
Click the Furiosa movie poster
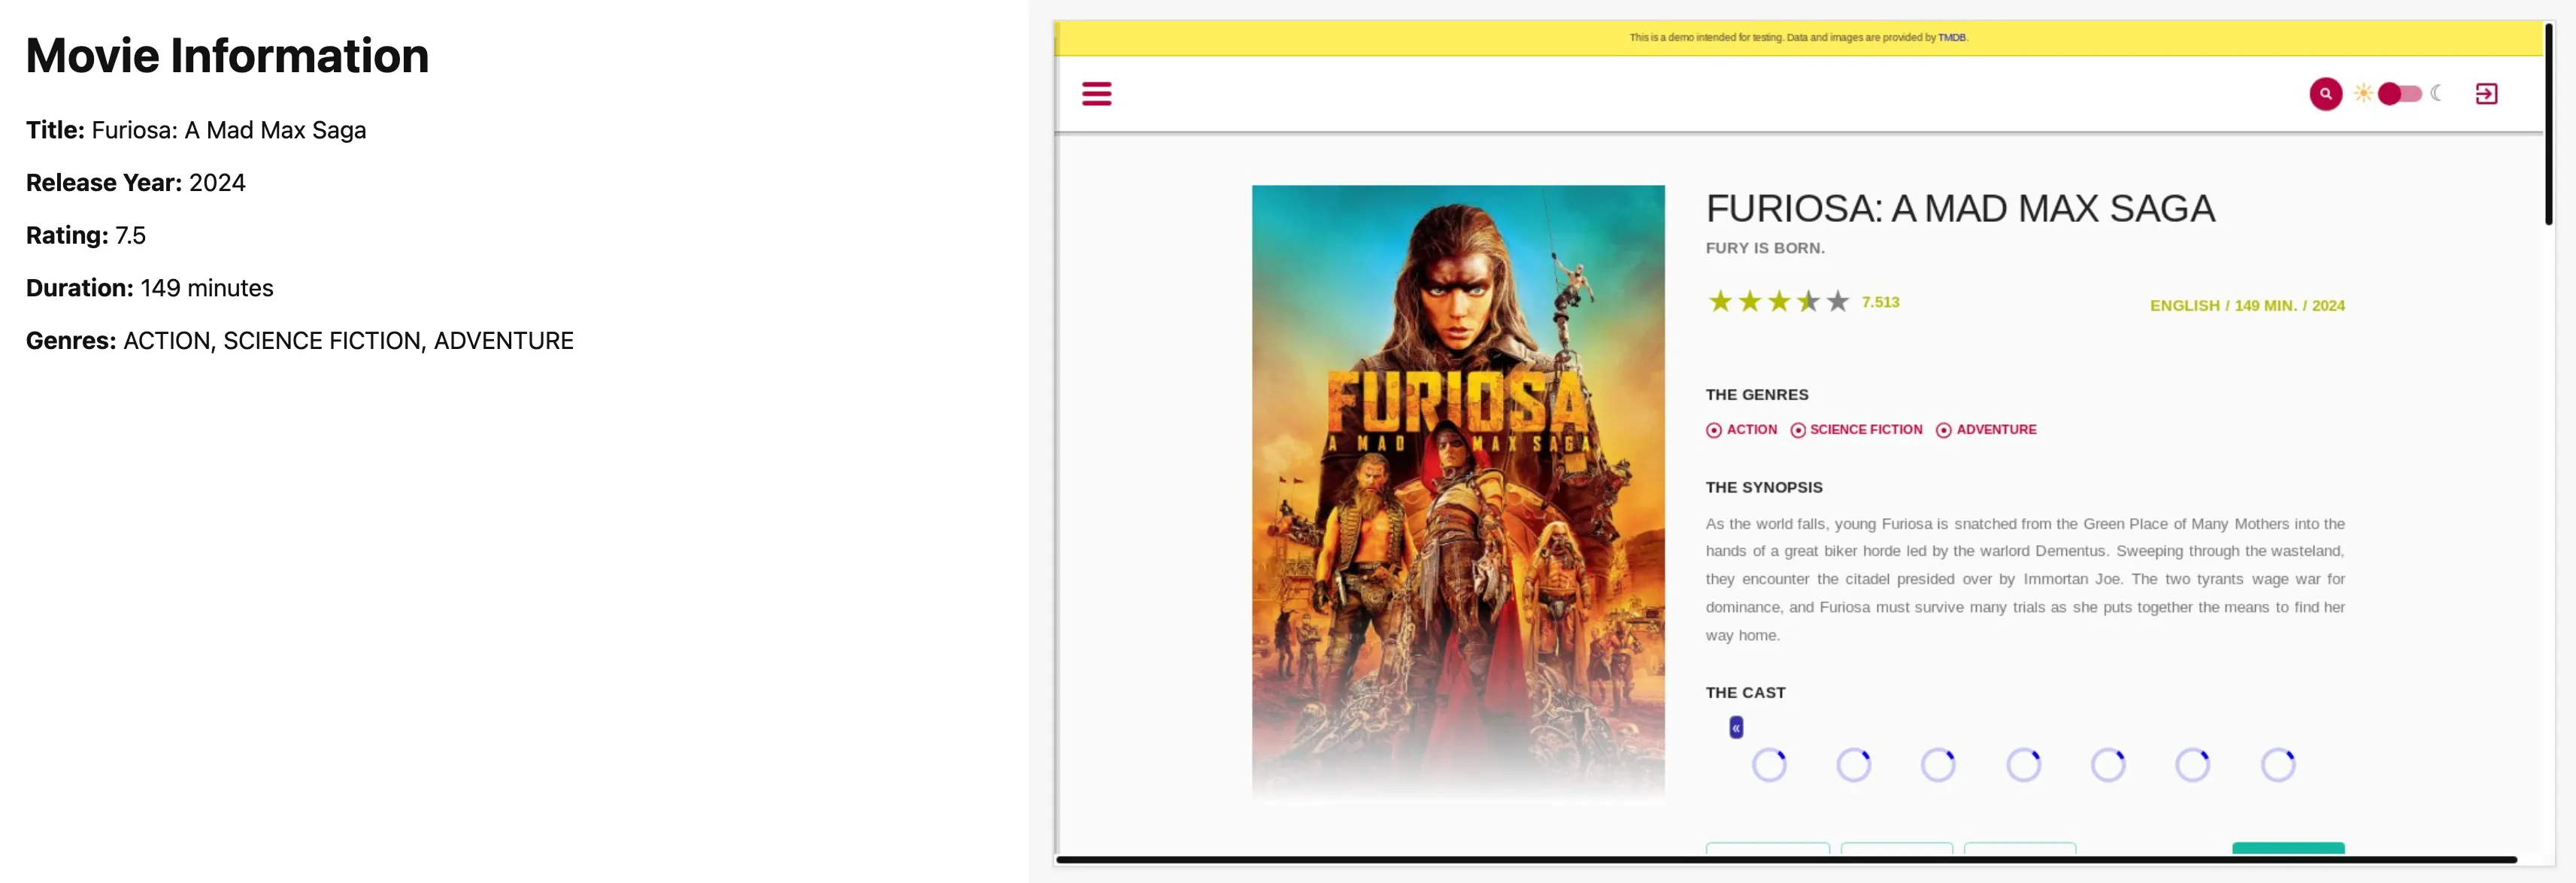point(1458,490)
